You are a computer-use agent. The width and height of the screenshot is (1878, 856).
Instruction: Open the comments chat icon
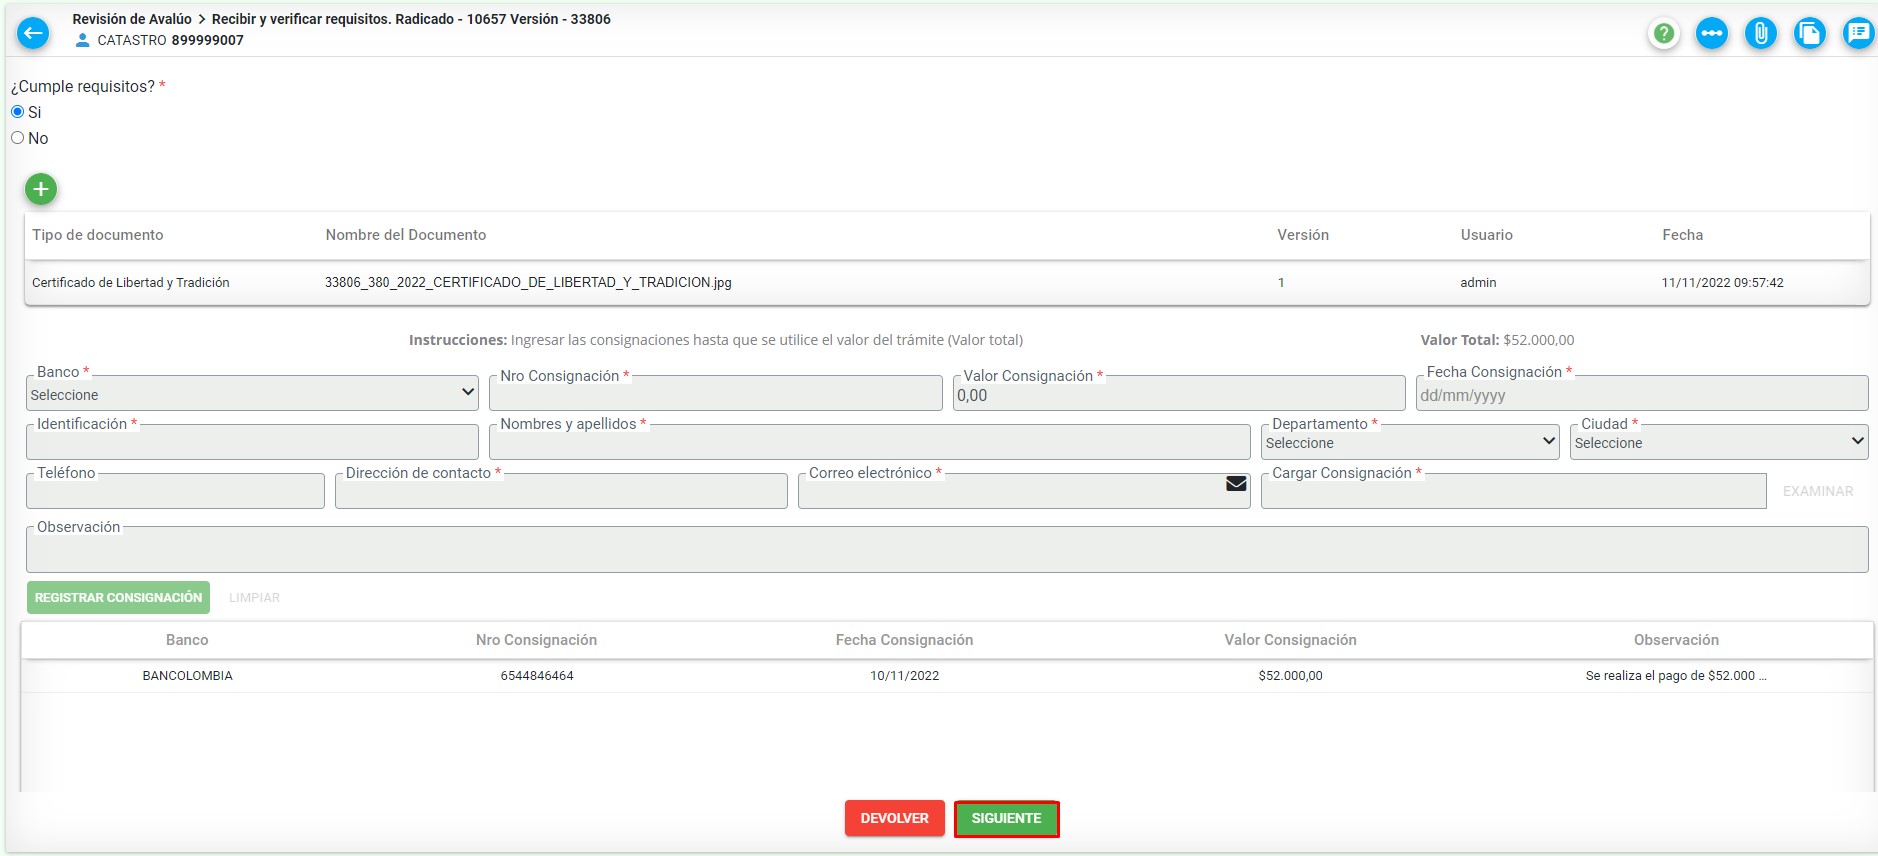[1858, 33]
